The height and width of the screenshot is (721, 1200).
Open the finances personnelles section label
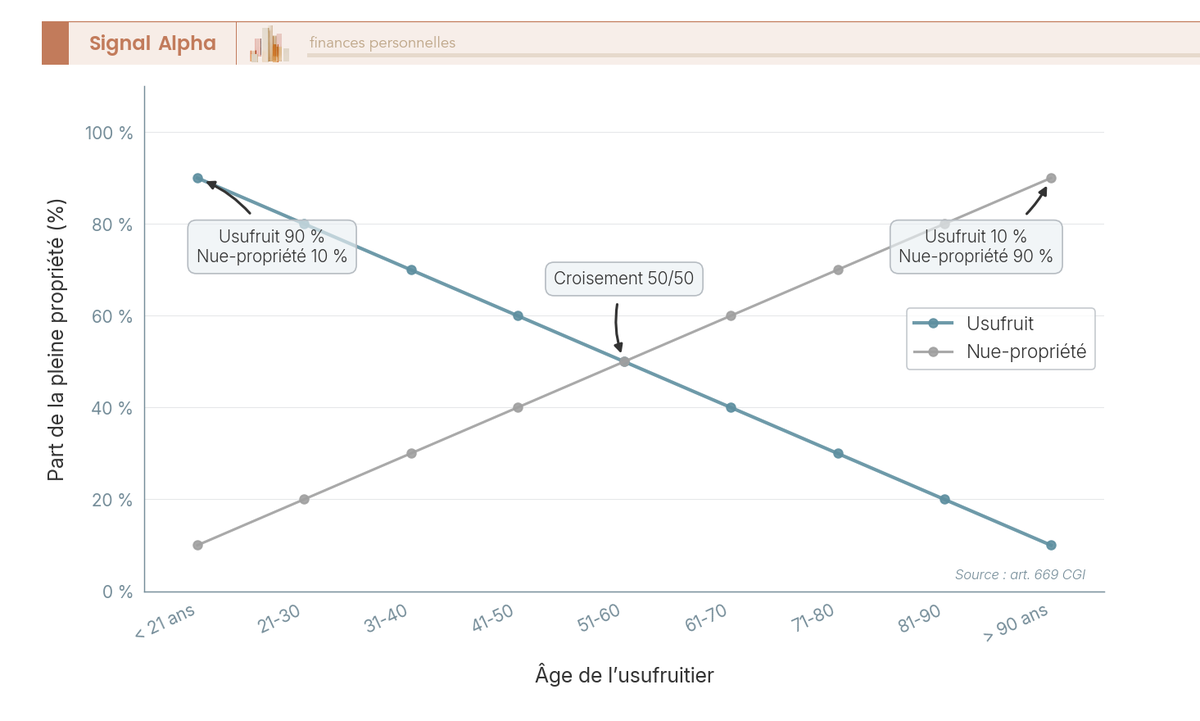382,43
